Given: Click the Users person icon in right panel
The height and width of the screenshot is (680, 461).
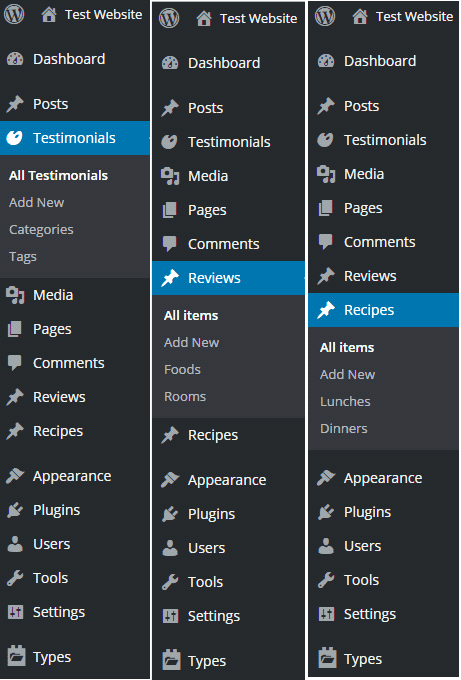Looking at the screenshot, I should click(326, 546).
